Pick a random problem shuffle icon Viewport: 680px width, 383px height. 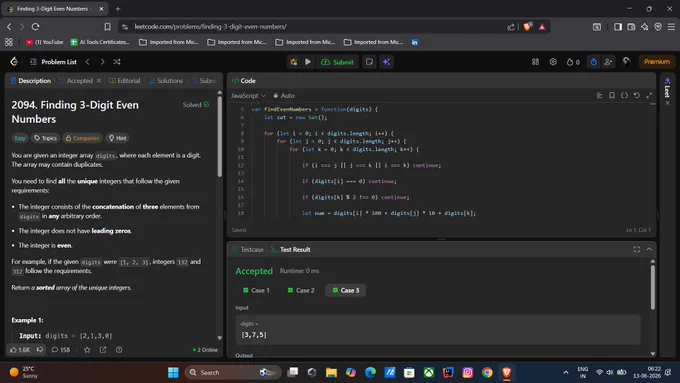tap(117, 62)
